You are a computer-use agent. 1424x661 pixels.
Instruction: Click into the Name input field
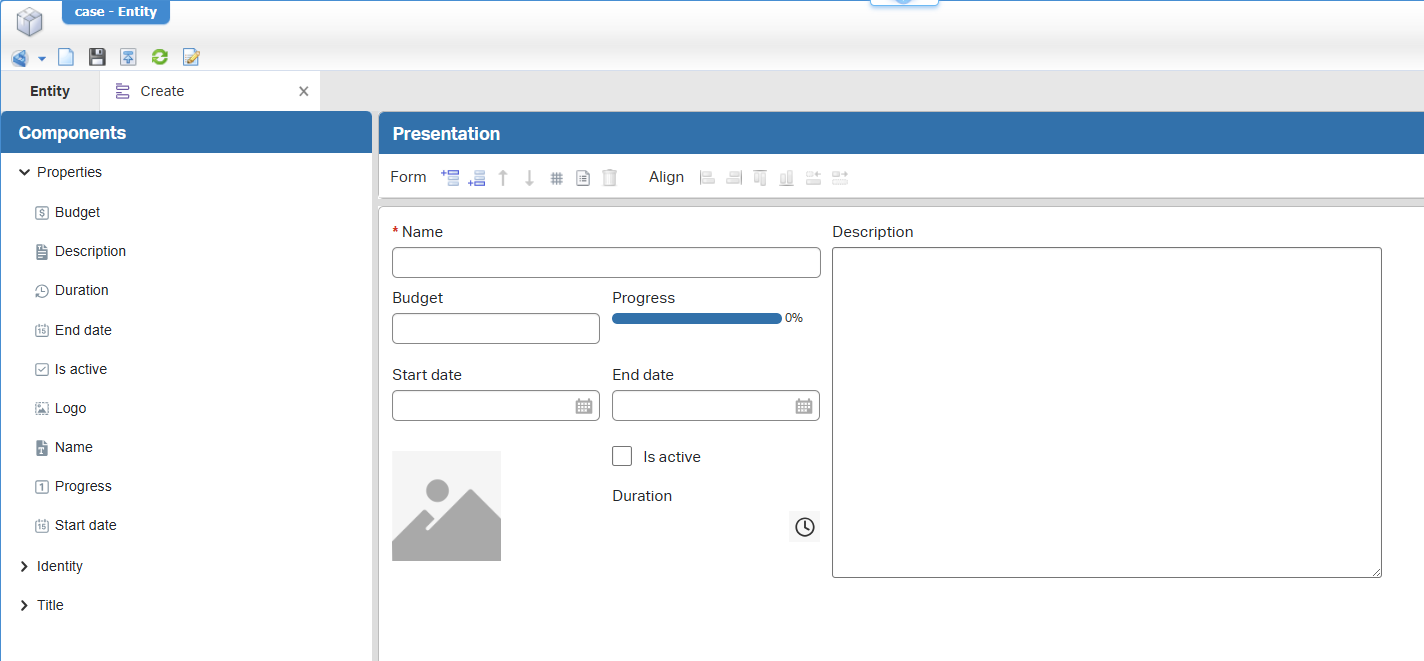606,263
